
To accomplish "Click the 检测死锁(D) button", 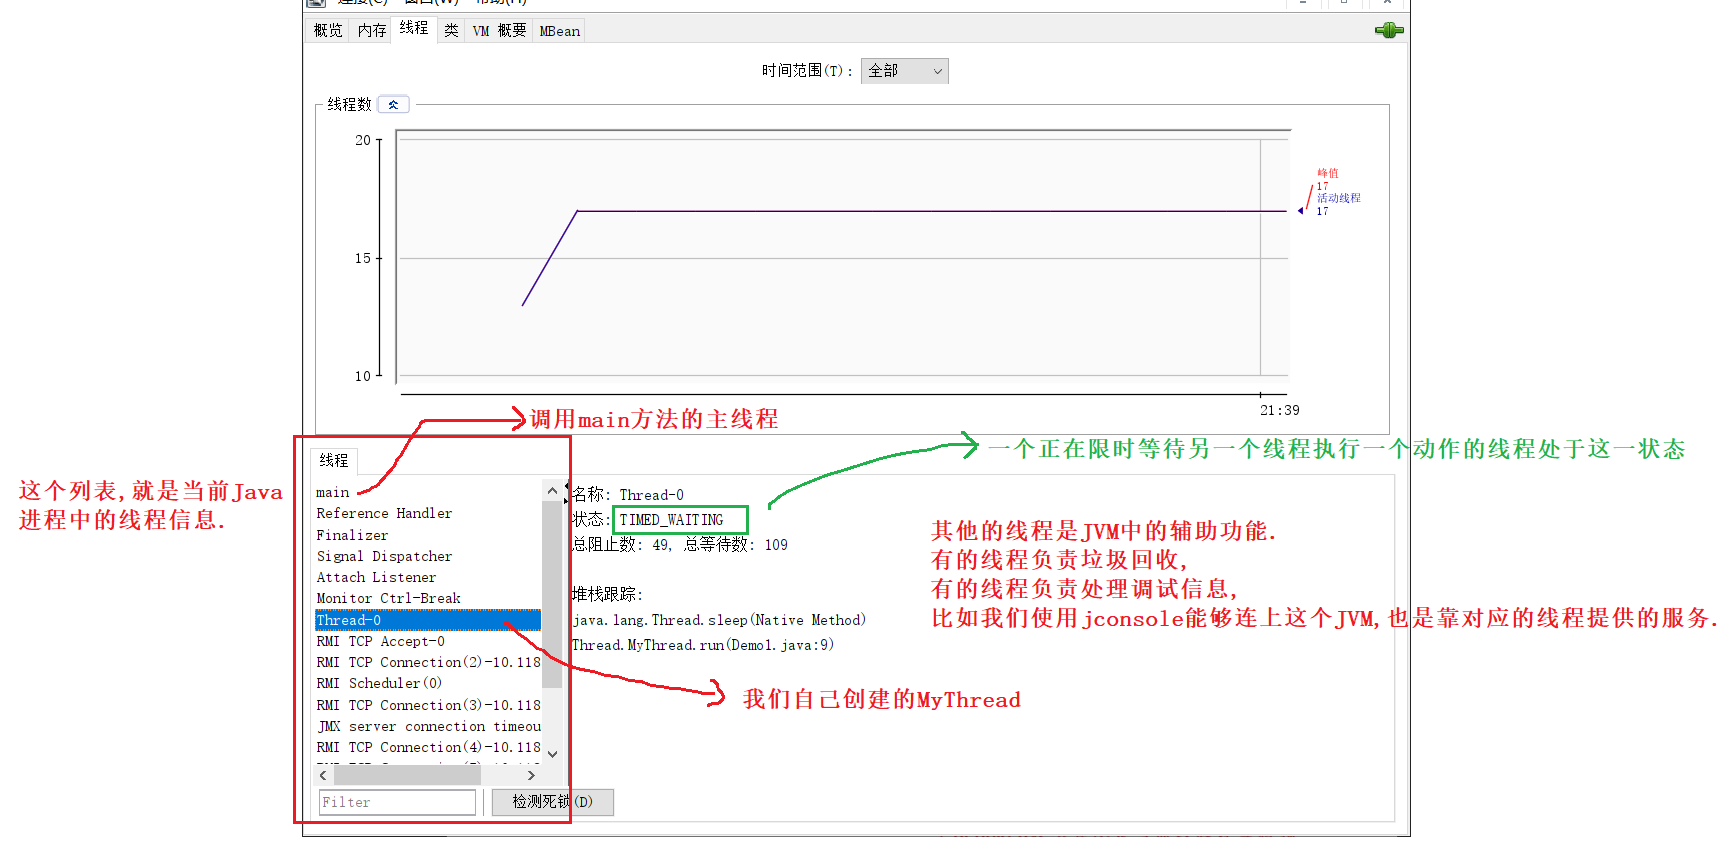I will point(552,802).
